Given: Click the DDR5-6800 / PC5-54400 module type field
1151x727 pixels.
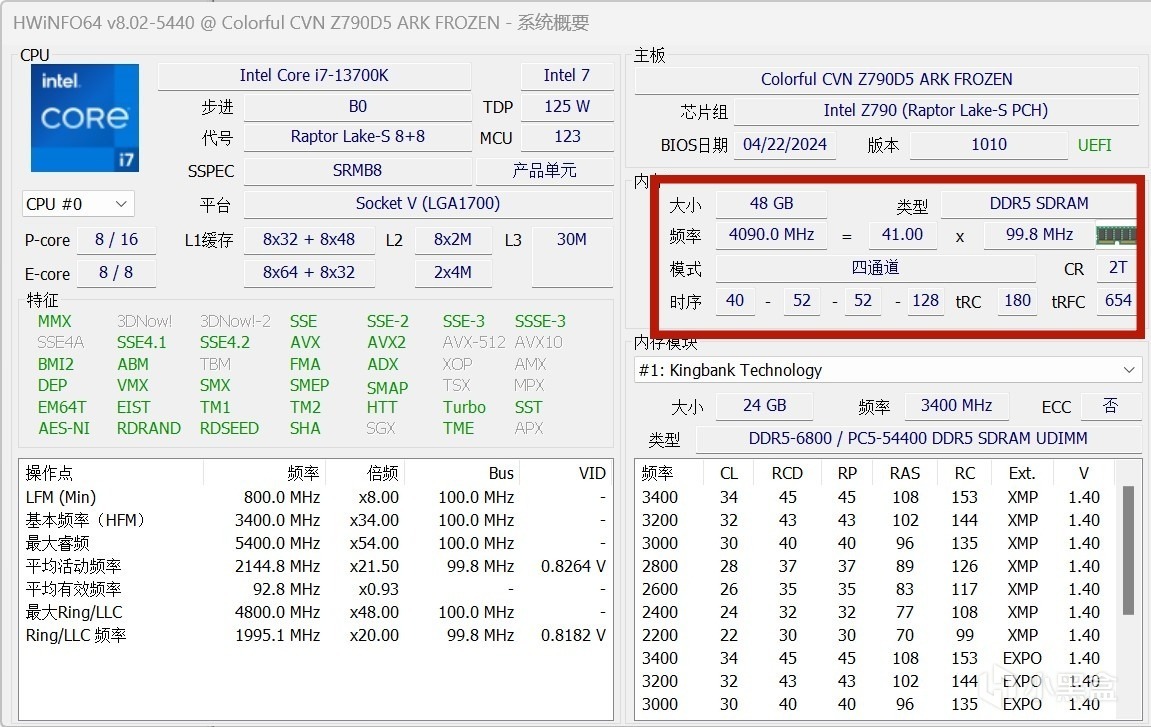Looking at the screenshot, I should point(918,439).
